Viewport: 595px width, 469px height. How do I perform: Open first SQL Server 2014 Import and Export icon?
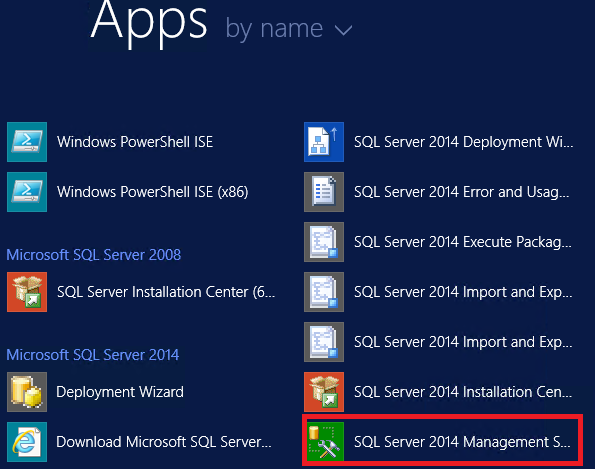[x=324, y=292]
